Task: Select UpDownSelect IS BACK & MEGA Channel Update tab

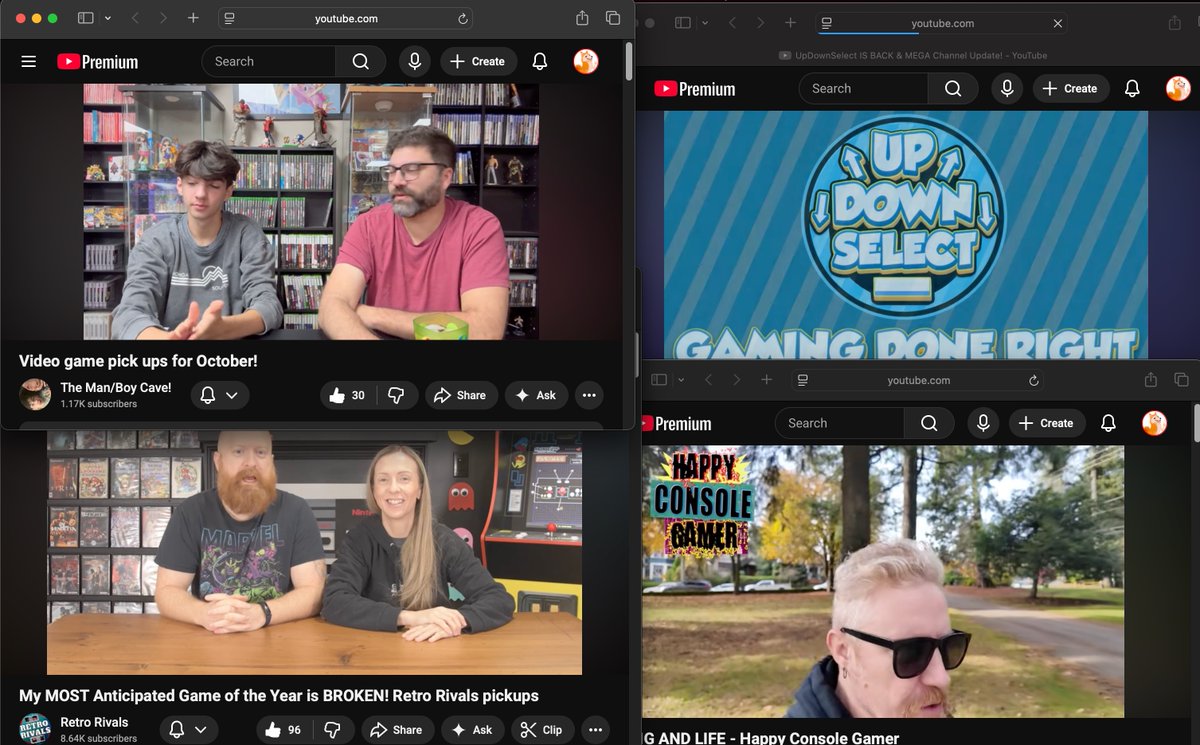Action: [913, 56]
